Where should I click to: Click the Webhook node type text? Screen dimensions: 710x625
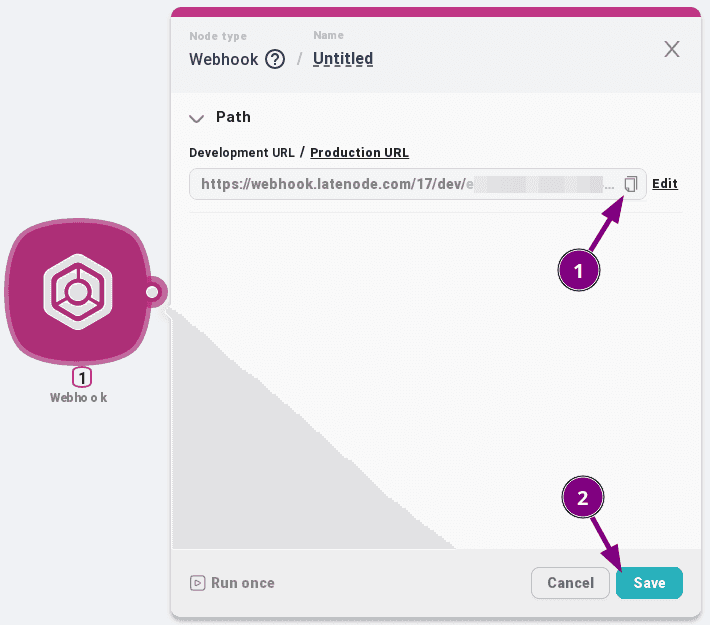(x=223, y=59)
